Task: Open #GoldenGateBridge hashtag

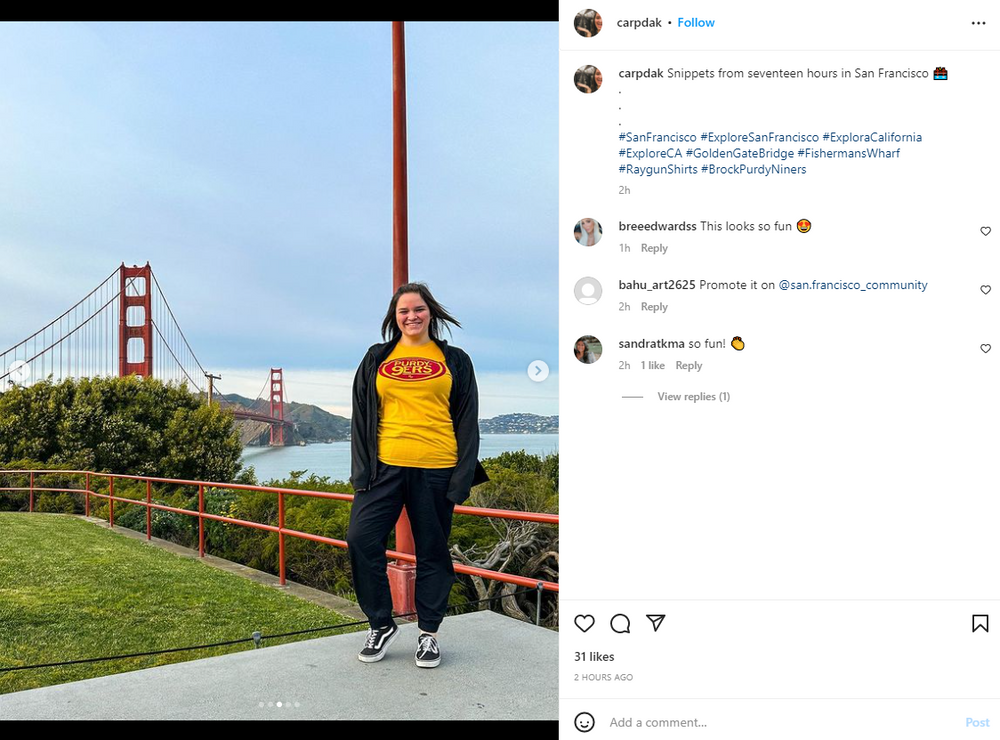Action: coord(739,153)
